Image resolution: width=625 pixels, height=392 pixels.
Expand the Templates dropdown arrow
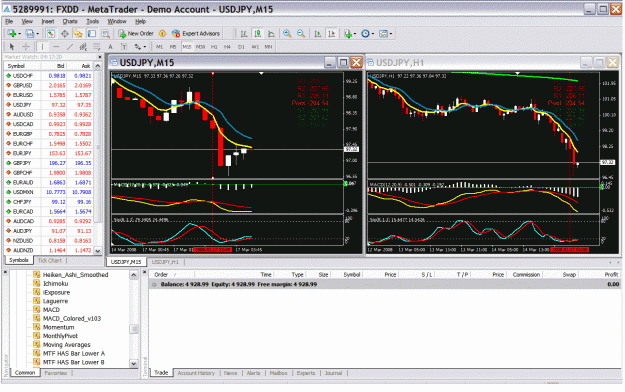391,34
